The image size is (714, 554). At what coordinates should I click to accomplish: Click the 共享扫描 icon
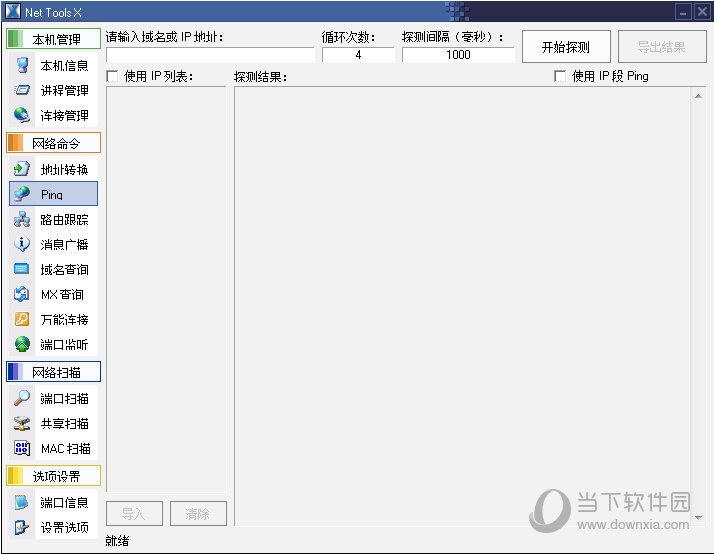point(22,423)
